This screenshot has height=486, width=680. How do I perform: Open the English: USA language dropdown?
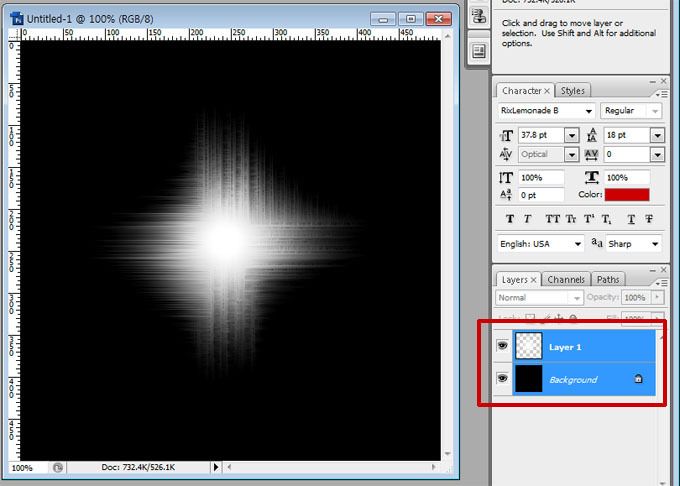(578, 244)
